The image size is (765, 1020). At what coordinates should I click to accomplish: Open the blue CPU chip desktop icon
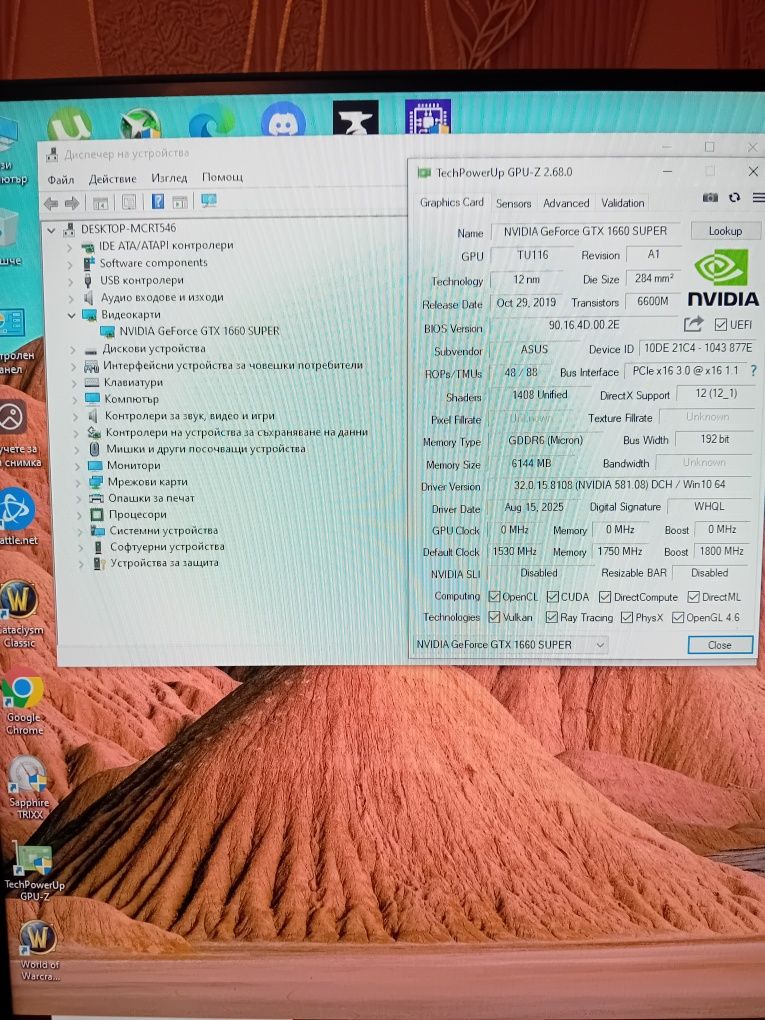[427, 116]
